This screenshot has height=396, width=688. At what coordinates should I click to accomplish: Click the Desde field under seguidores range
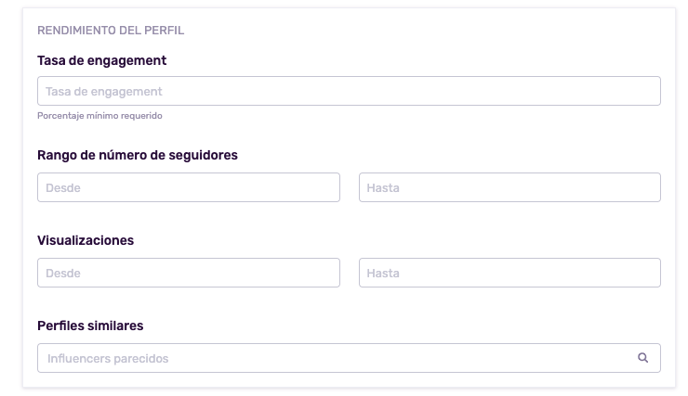click(189, 187)
